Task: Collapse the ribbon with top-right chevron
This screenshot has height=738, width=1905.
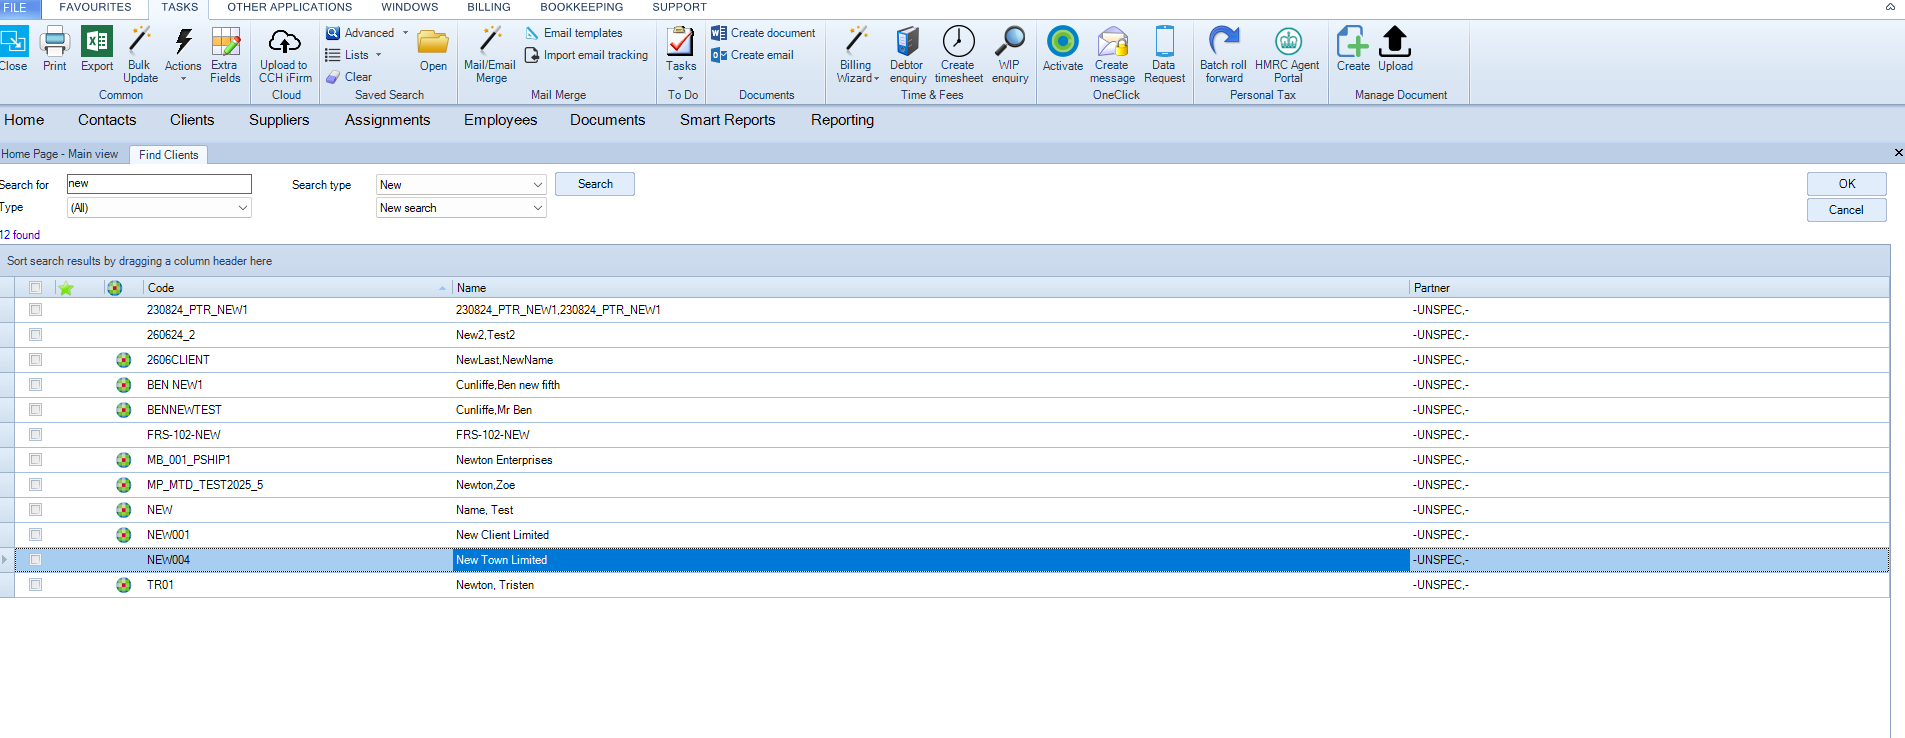Action: point(1890,7)
